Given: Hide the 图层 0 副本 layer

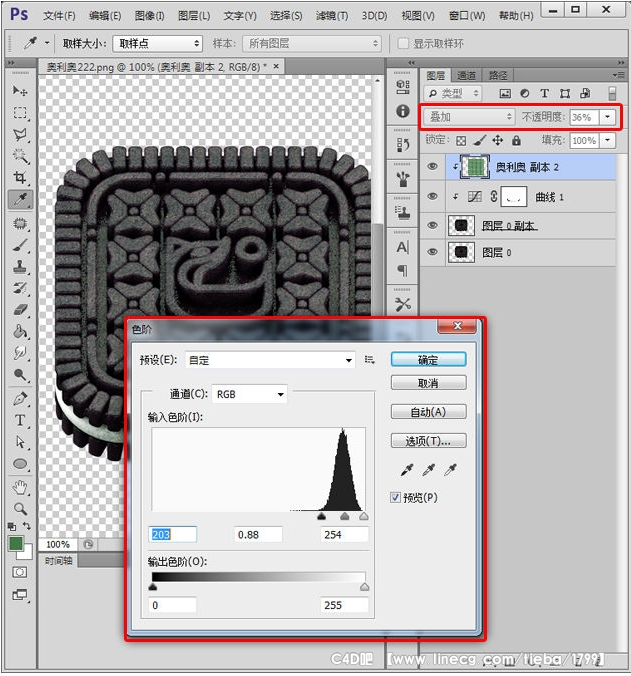Looking at the screenshot, I should 432,225.
